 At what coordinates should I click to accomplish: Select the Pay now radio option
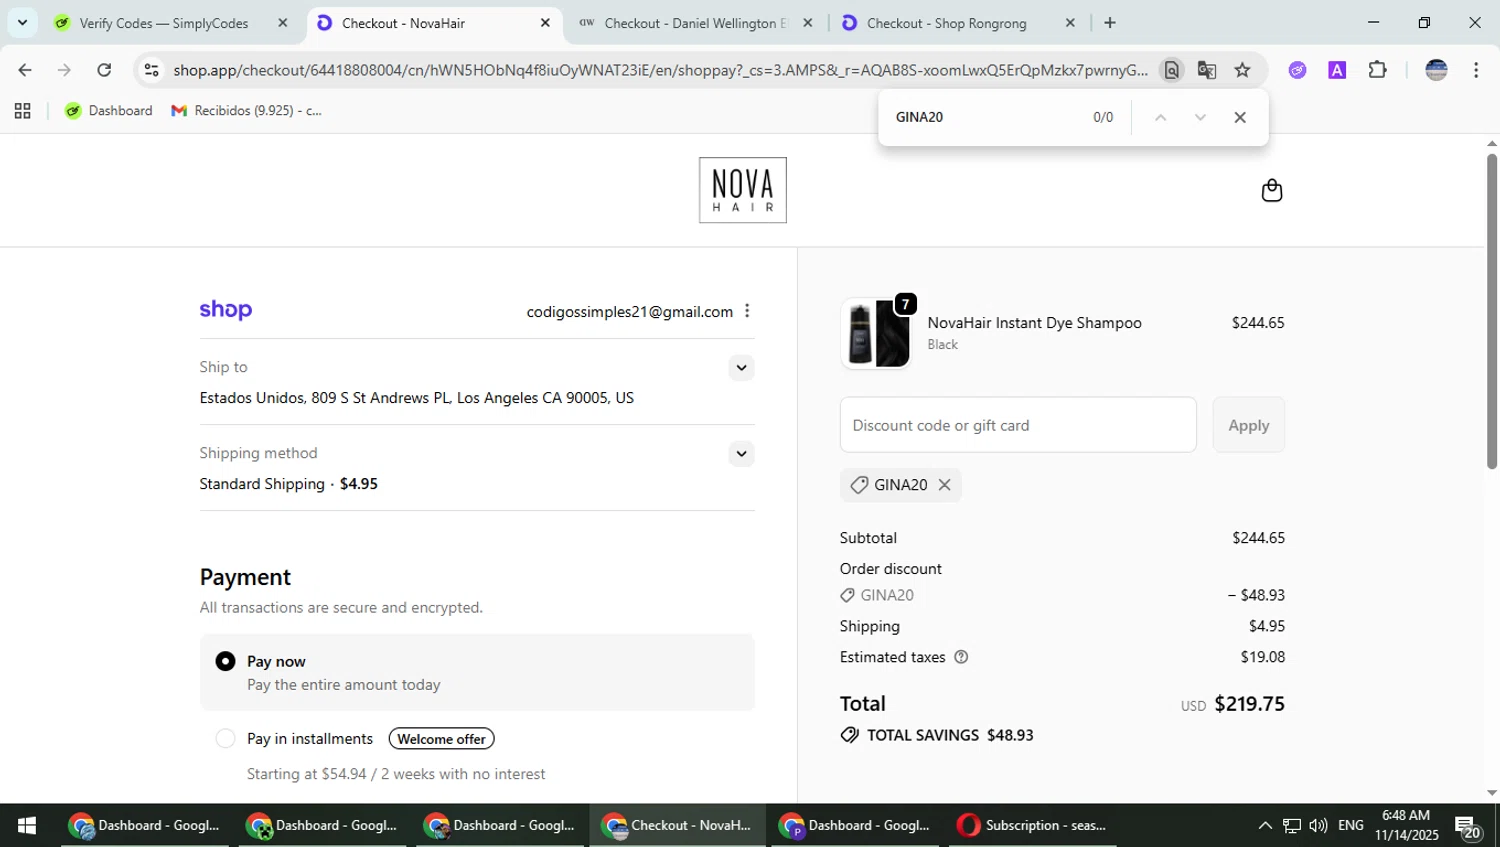click(226, 661)
